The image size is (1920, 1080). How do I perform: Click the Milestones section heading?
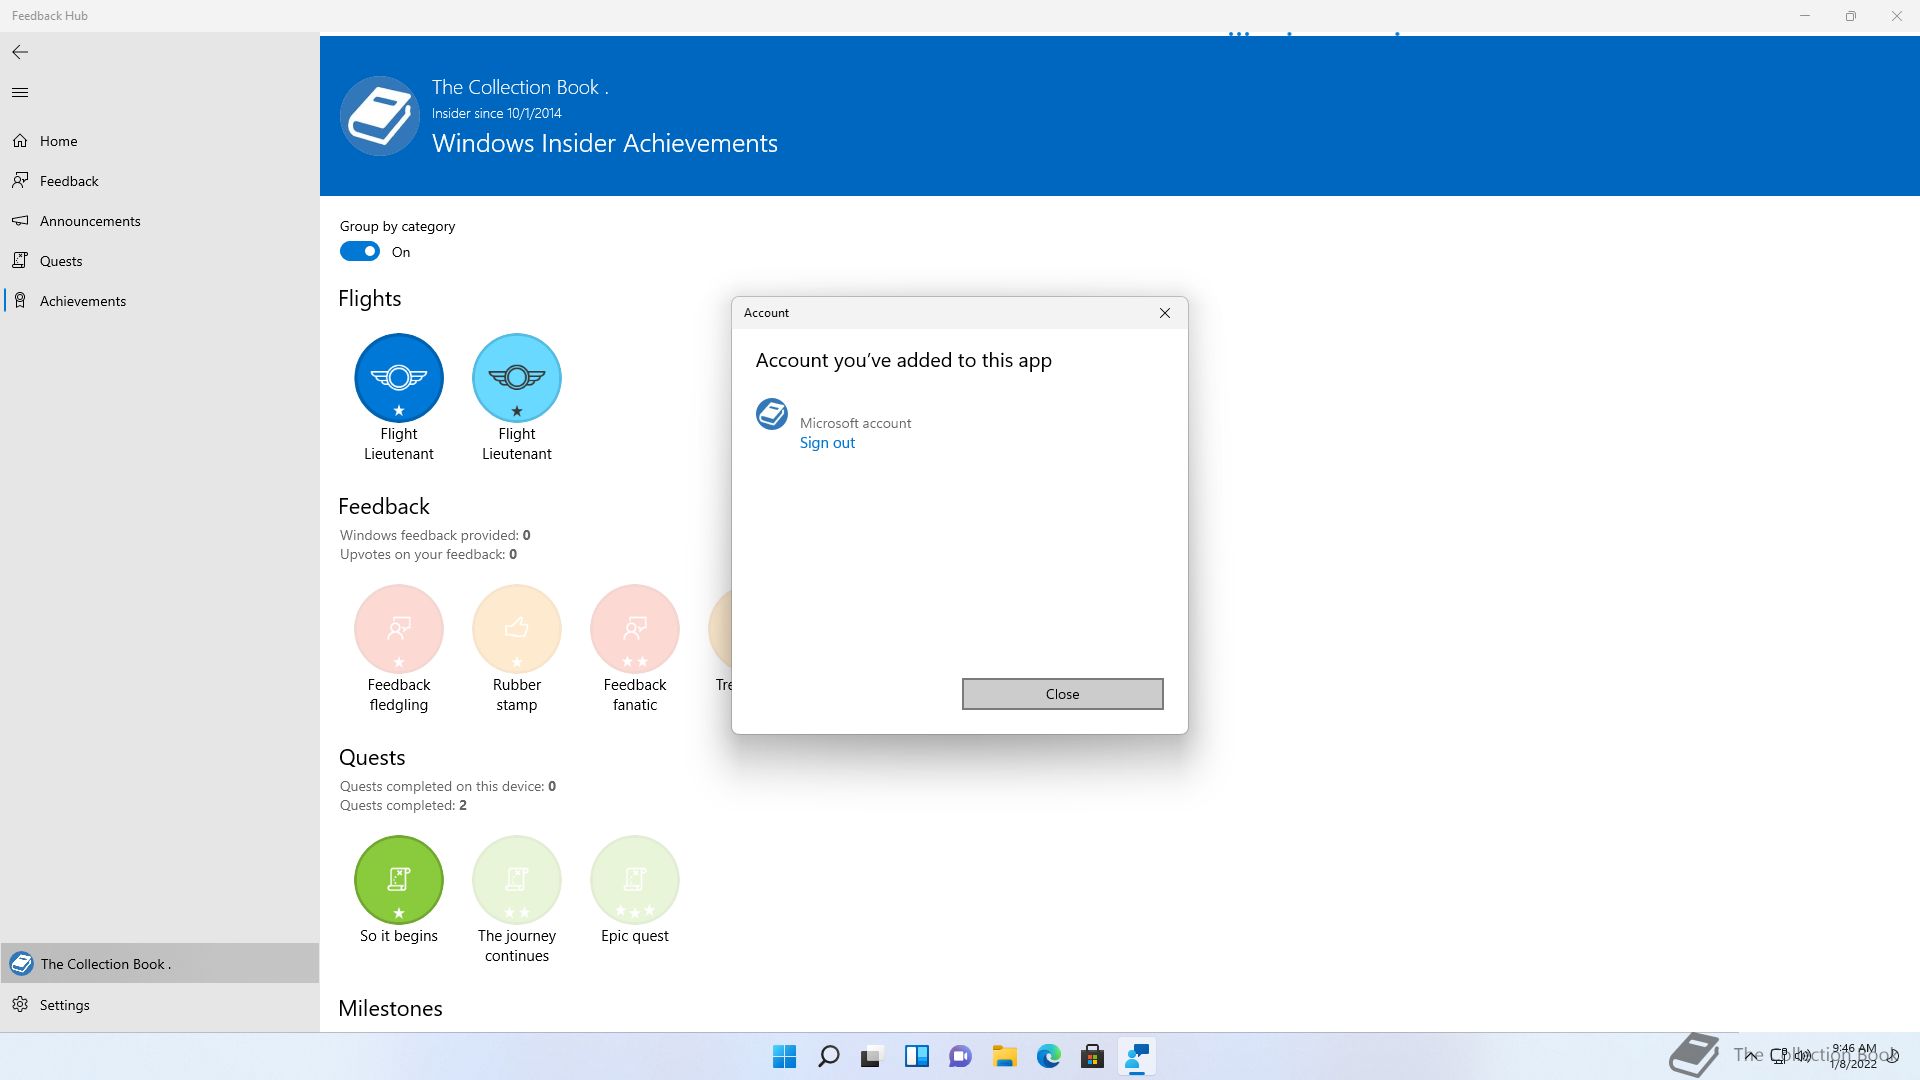[x=390, y=1008]
